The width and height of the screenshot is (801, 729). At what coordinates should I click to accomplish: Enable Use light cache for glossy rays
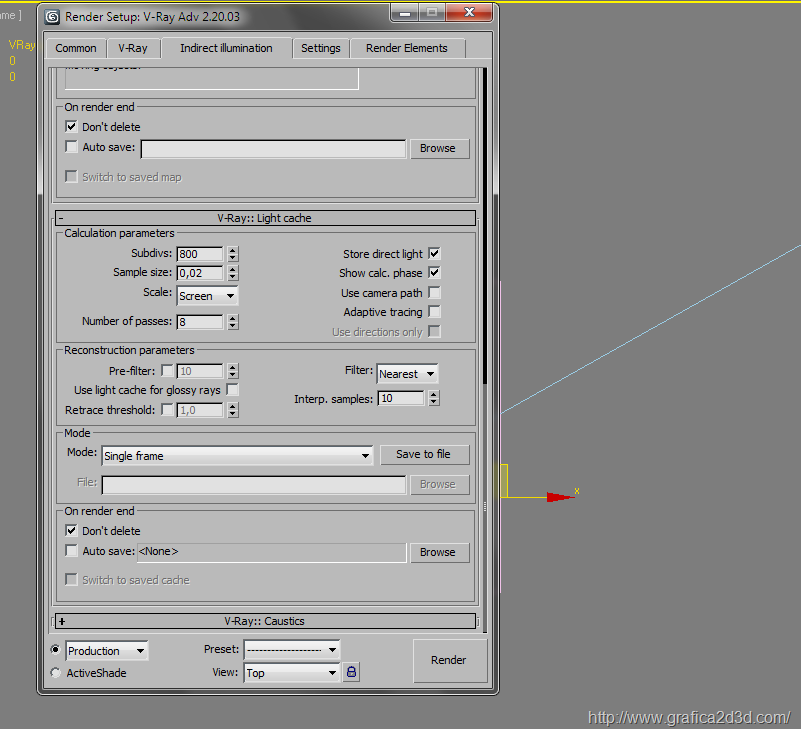pos(232,389)
